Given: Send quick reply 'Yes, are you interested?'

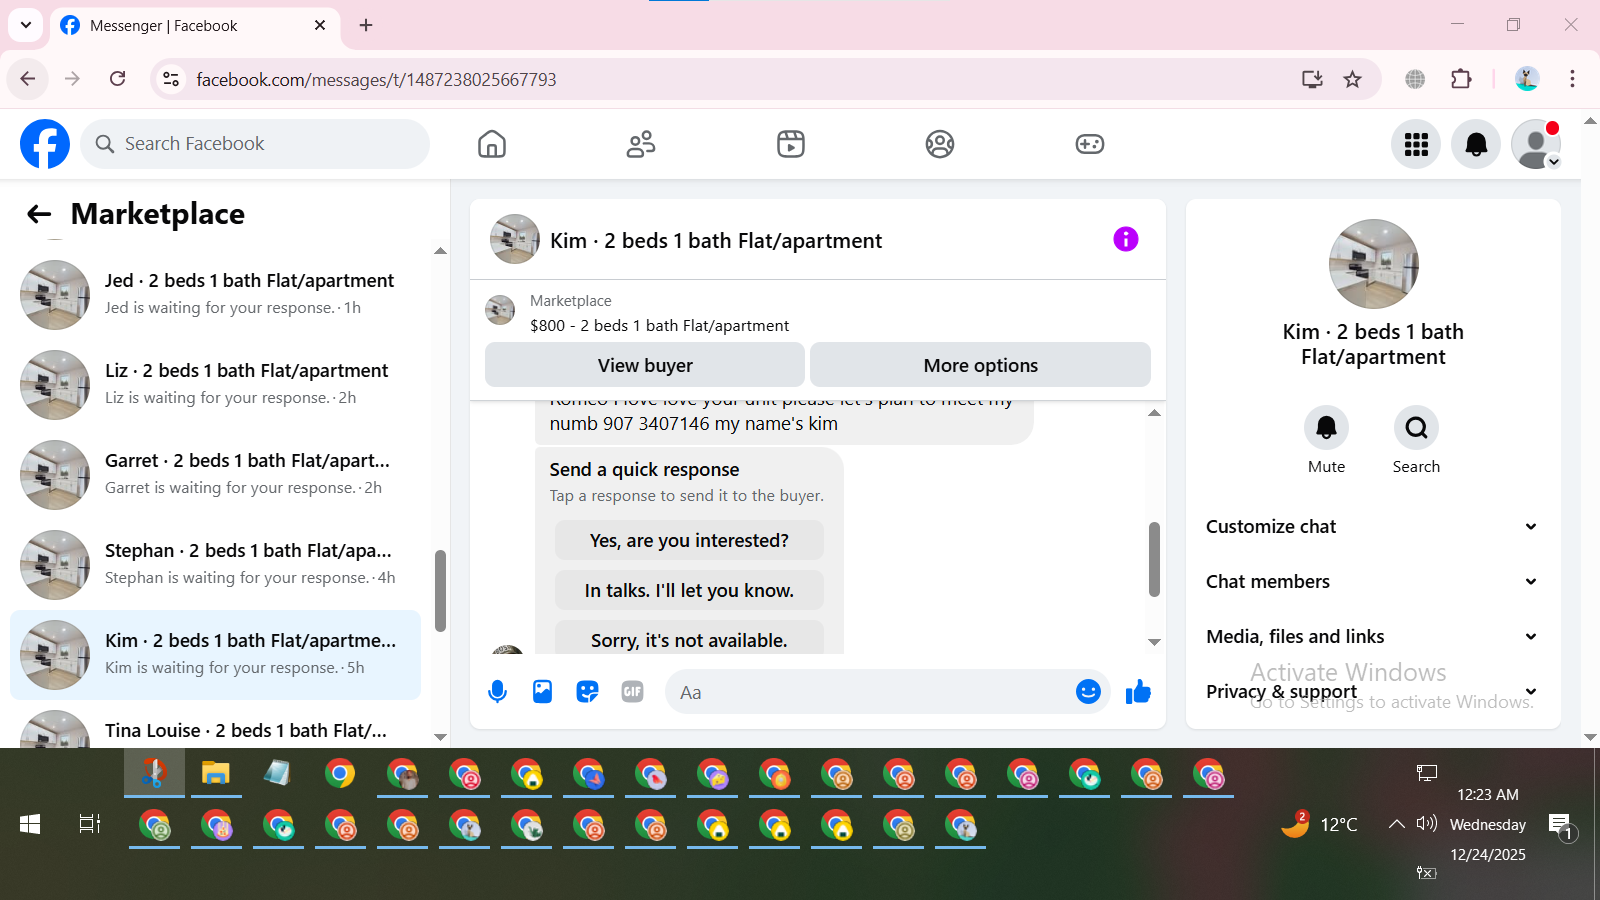Looking at the screenshot, I should pyautogui.click(x=689, y=541).
